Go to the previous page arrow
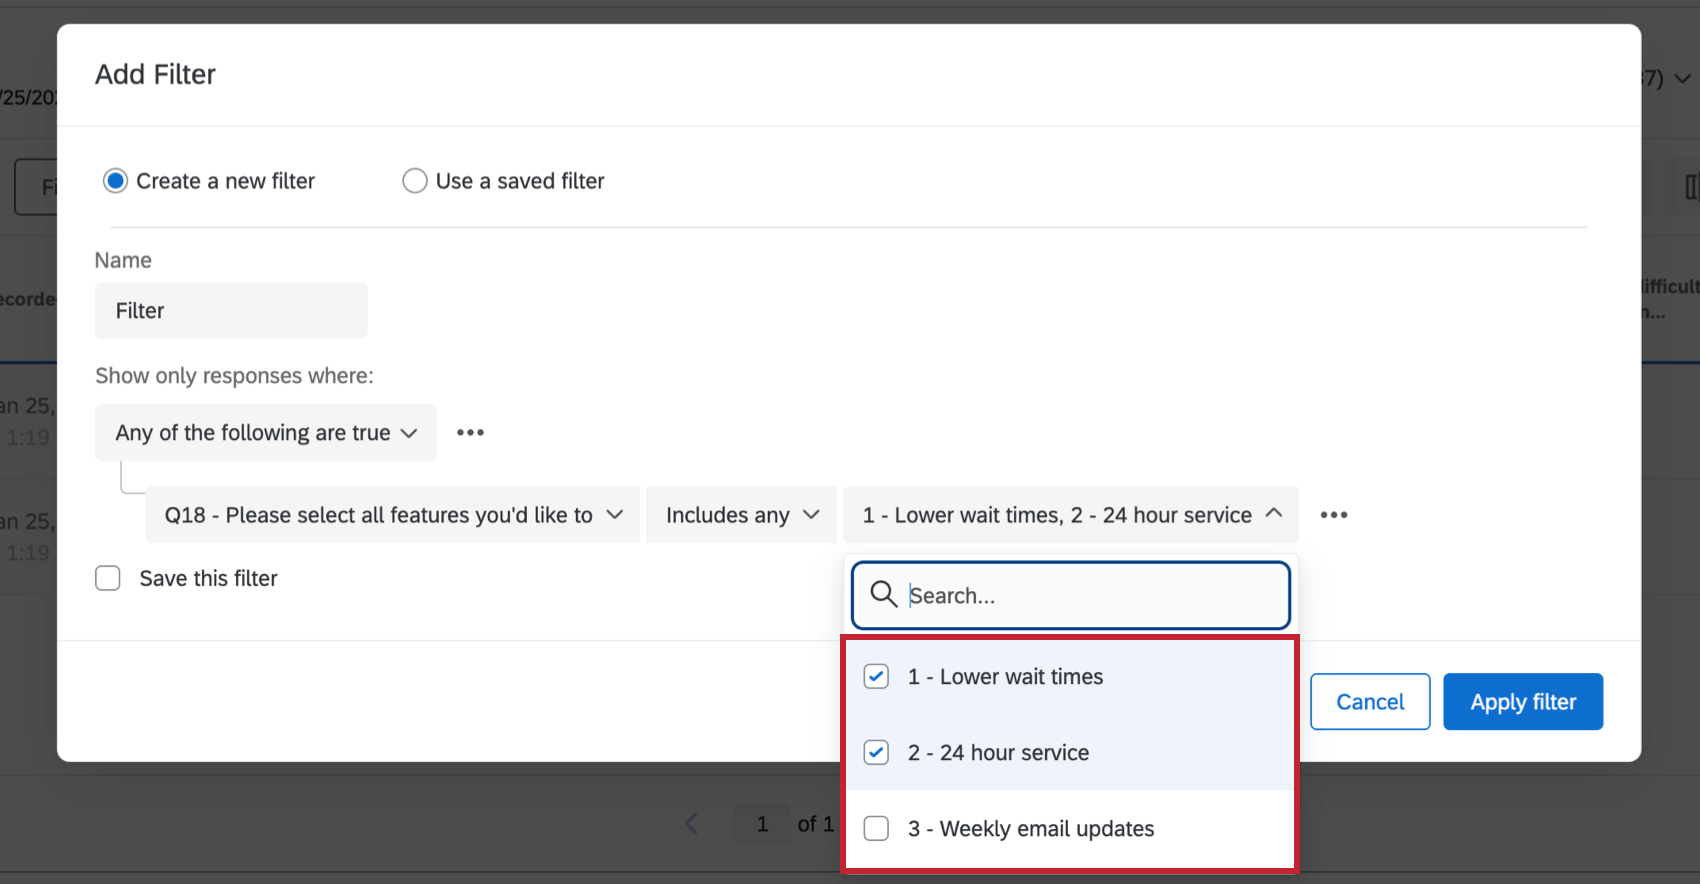 691,824
